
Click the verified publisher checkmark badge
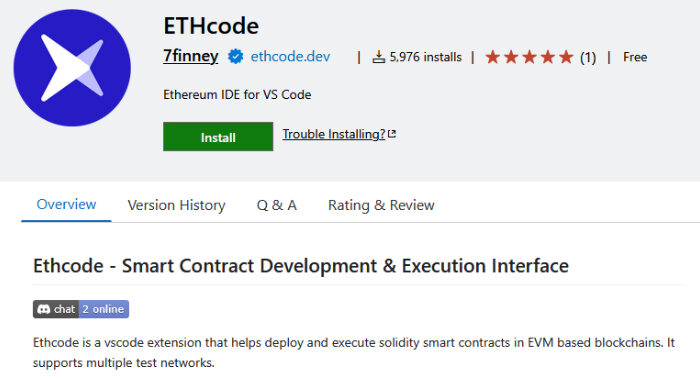tap(235, 57)
